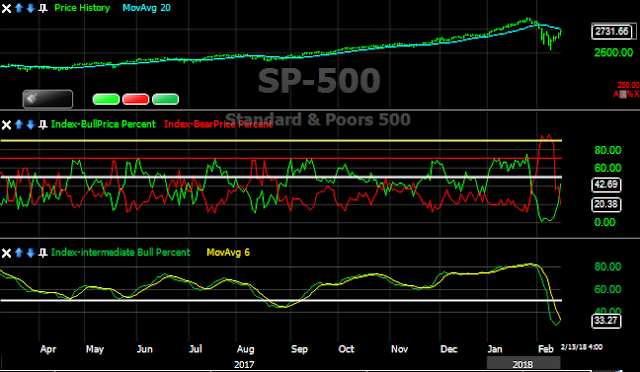Click the Sep month label
Screen dimensions: 640x372
coord(299,350)
